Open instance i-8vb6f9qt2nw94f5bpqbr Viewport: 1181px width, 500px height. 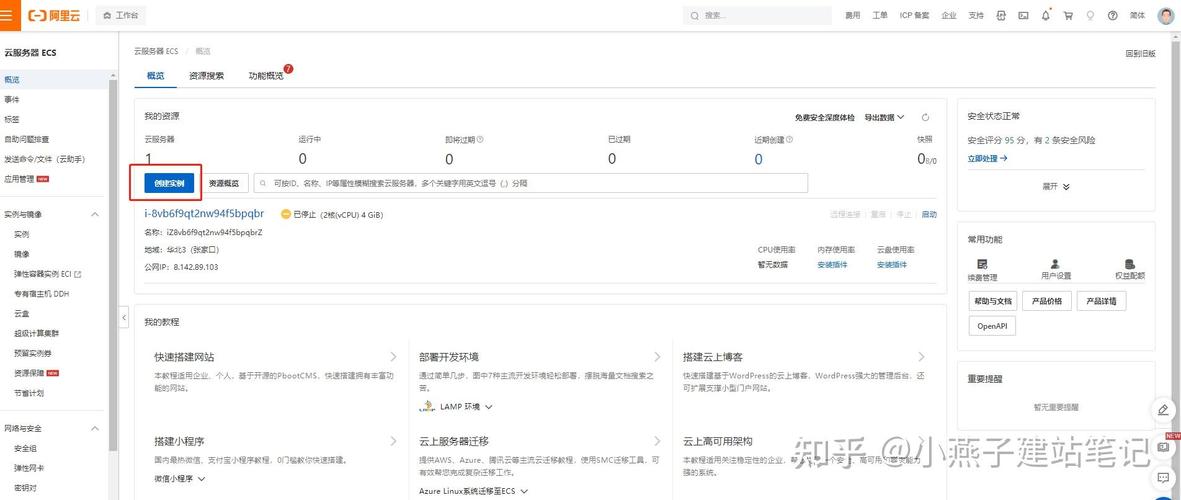(x=204, y=214)
